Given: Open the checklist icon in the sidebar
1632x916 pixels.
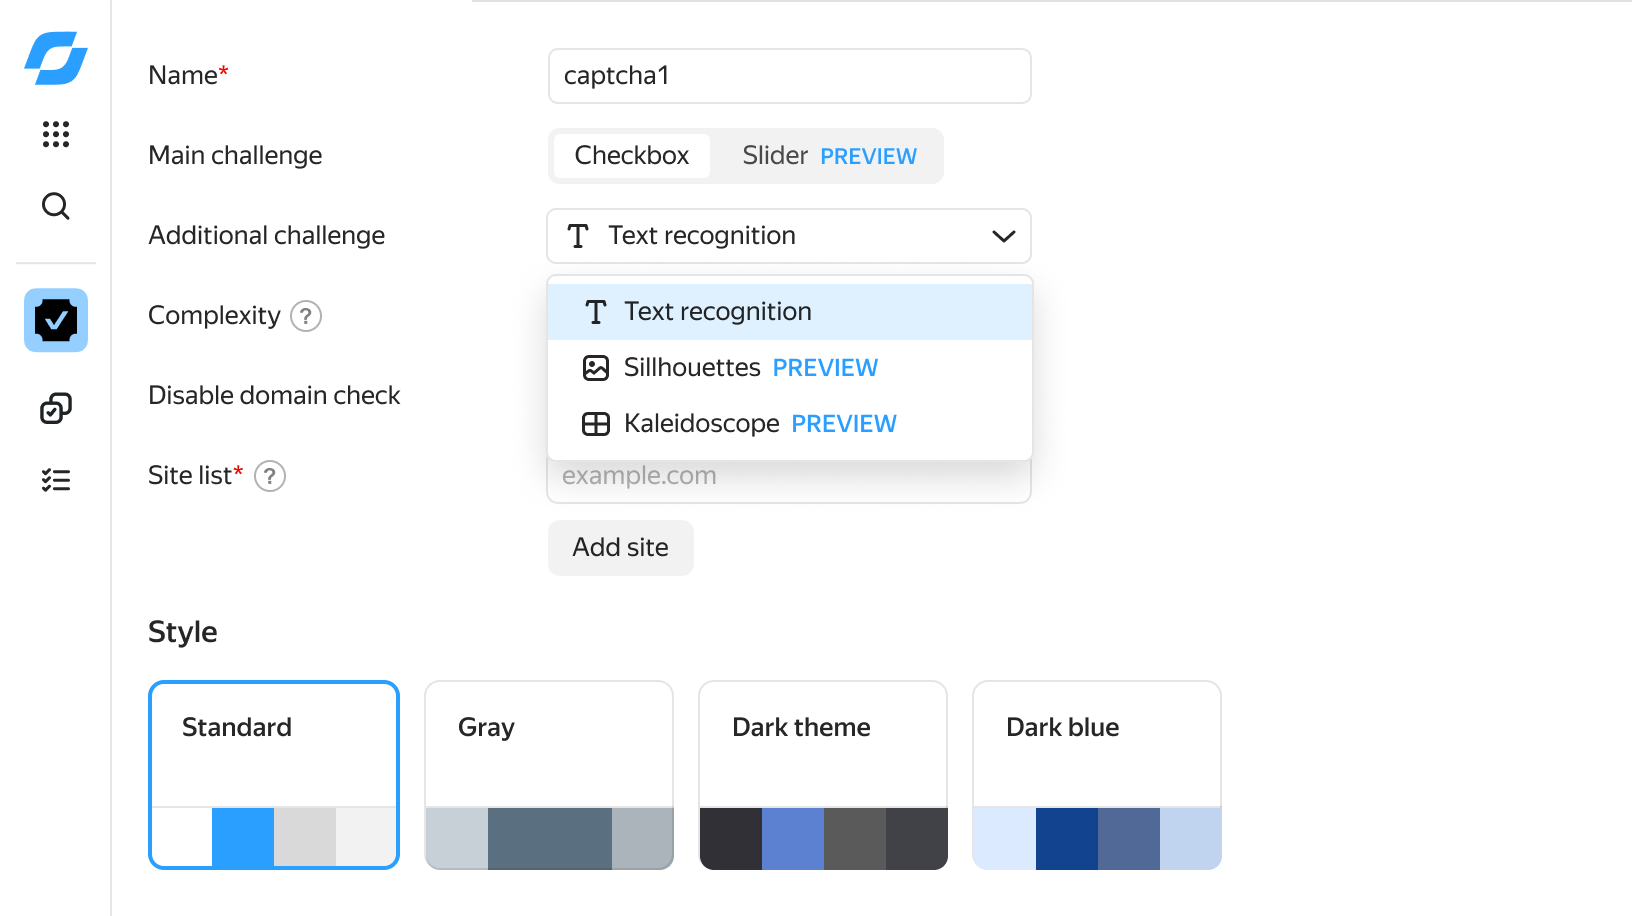Looking at the screenshot, I should pos(56,480).
